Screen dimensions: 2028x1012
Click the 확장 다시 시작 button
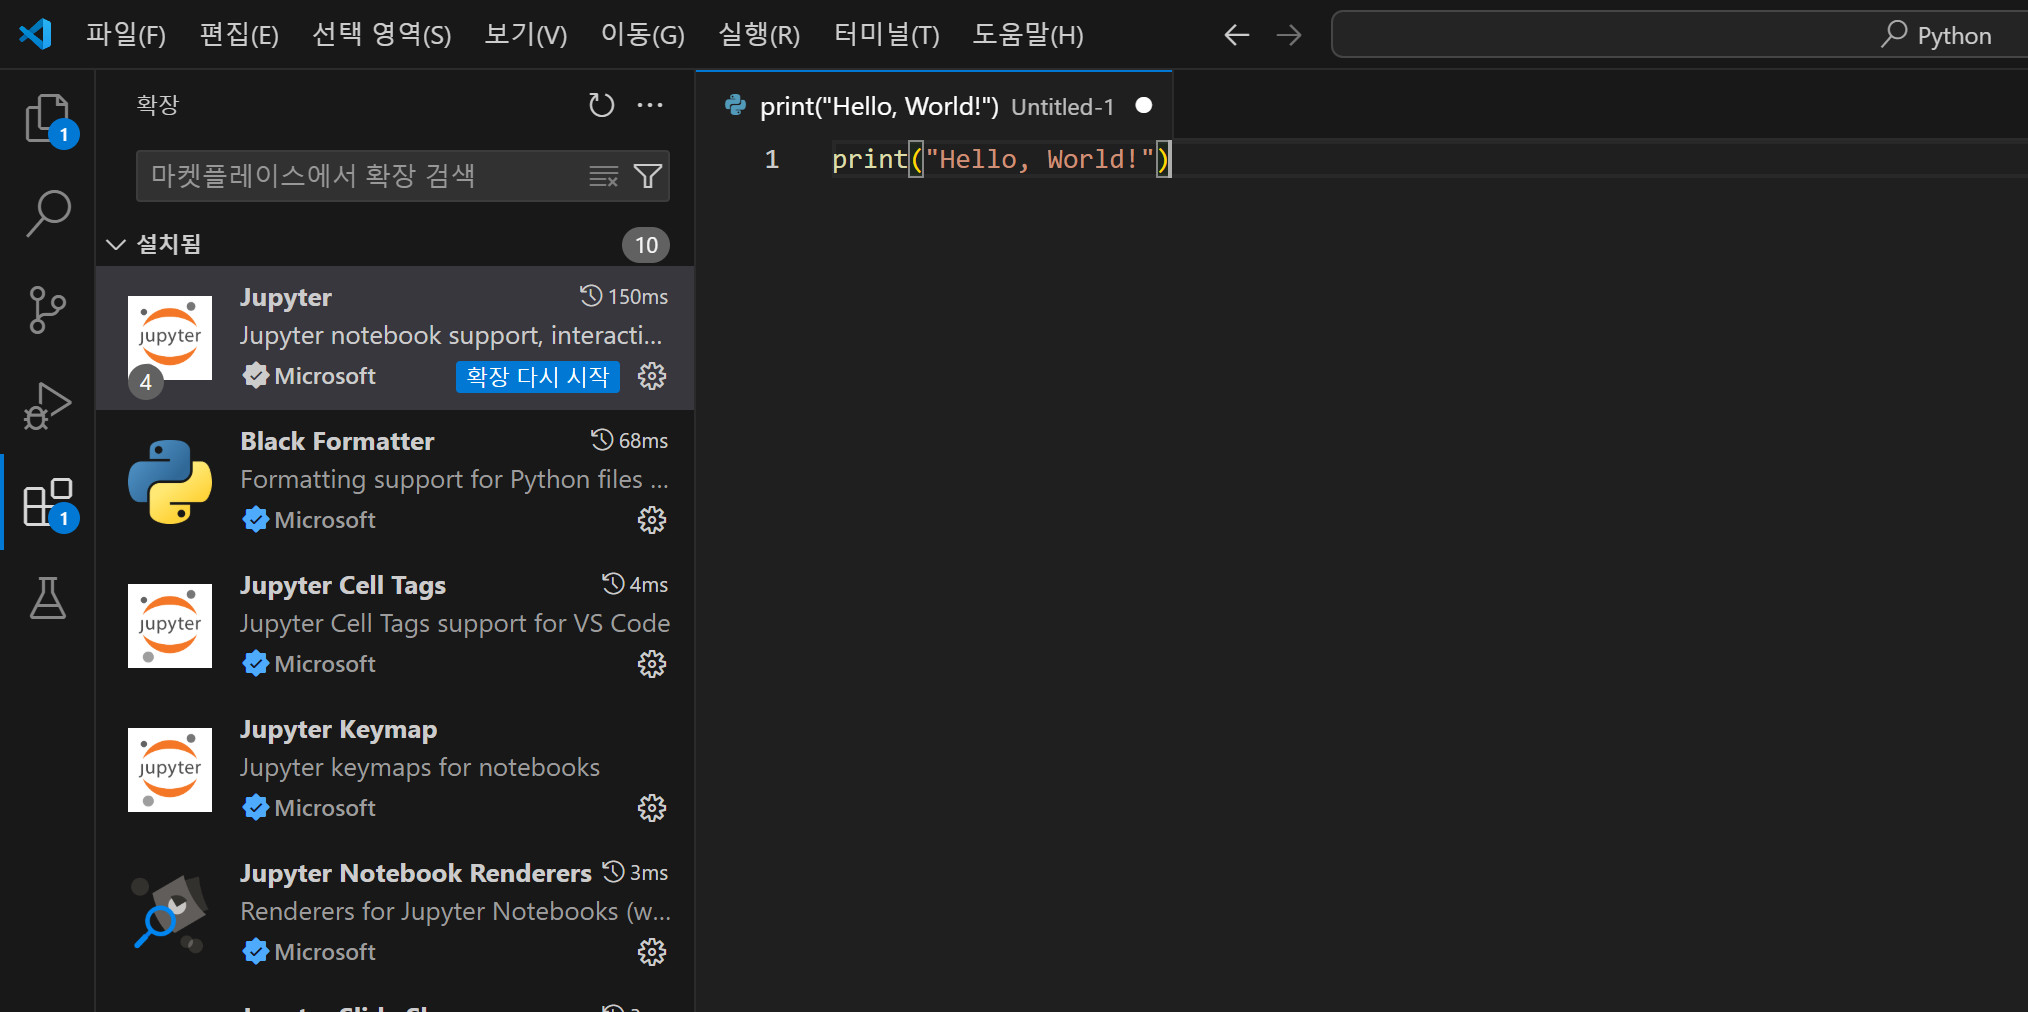(x=538, y=377)
